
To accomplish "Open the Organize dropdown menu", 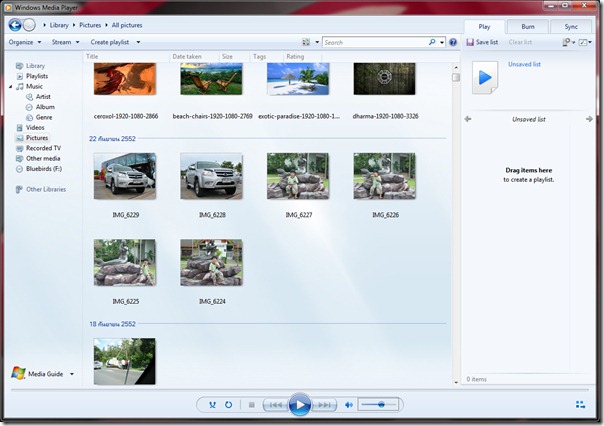I will point(24,43).
